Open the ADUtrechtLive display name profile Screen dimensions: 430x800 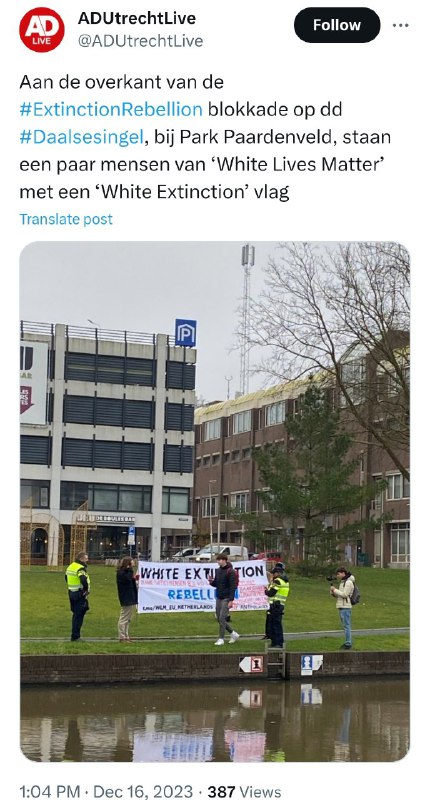(137, 18)
